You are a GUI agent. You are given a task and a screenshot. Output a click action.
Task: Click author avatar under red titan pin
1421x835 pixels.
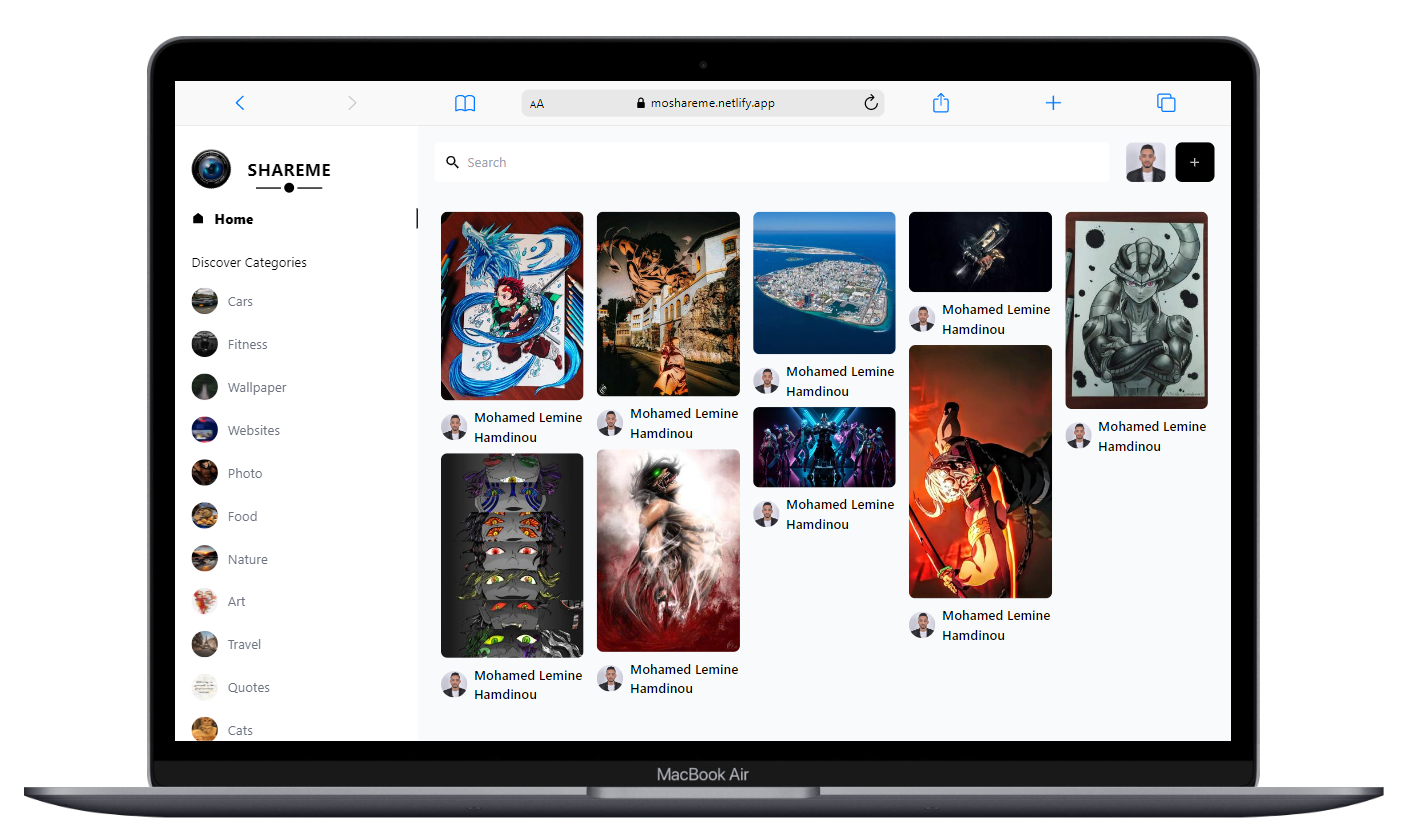click(x=610, y=678)
